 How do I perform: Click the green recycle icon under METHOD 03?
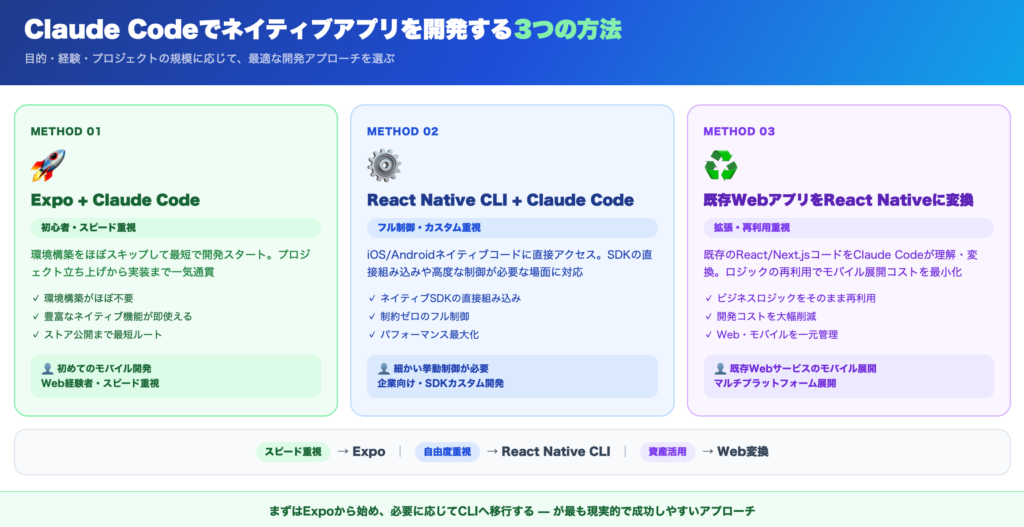point(720,165)
